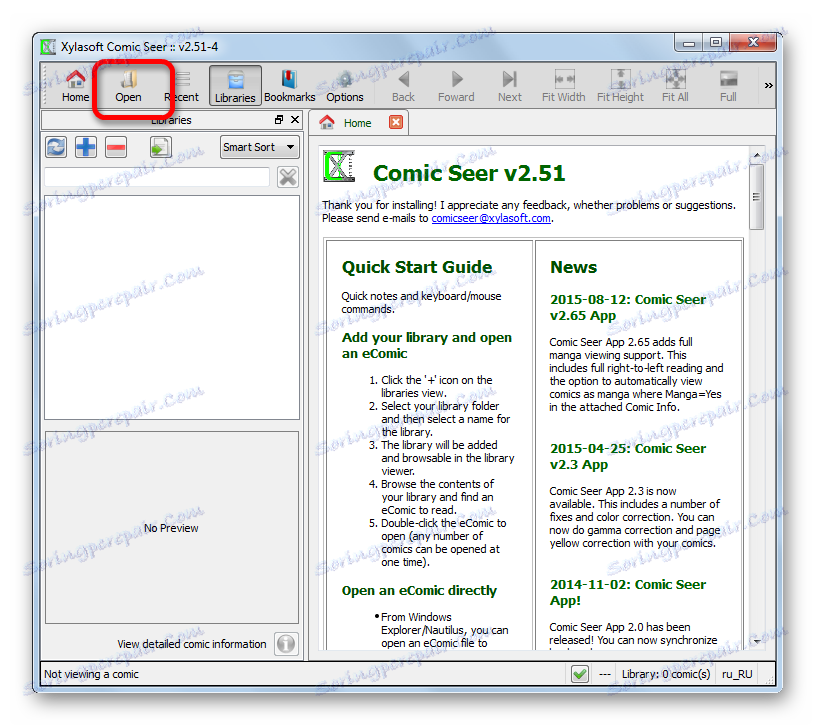This screenshot has width=816, height=726.
Task: Open Bookmarks from the toolbar
Action: tap(289, 86)
